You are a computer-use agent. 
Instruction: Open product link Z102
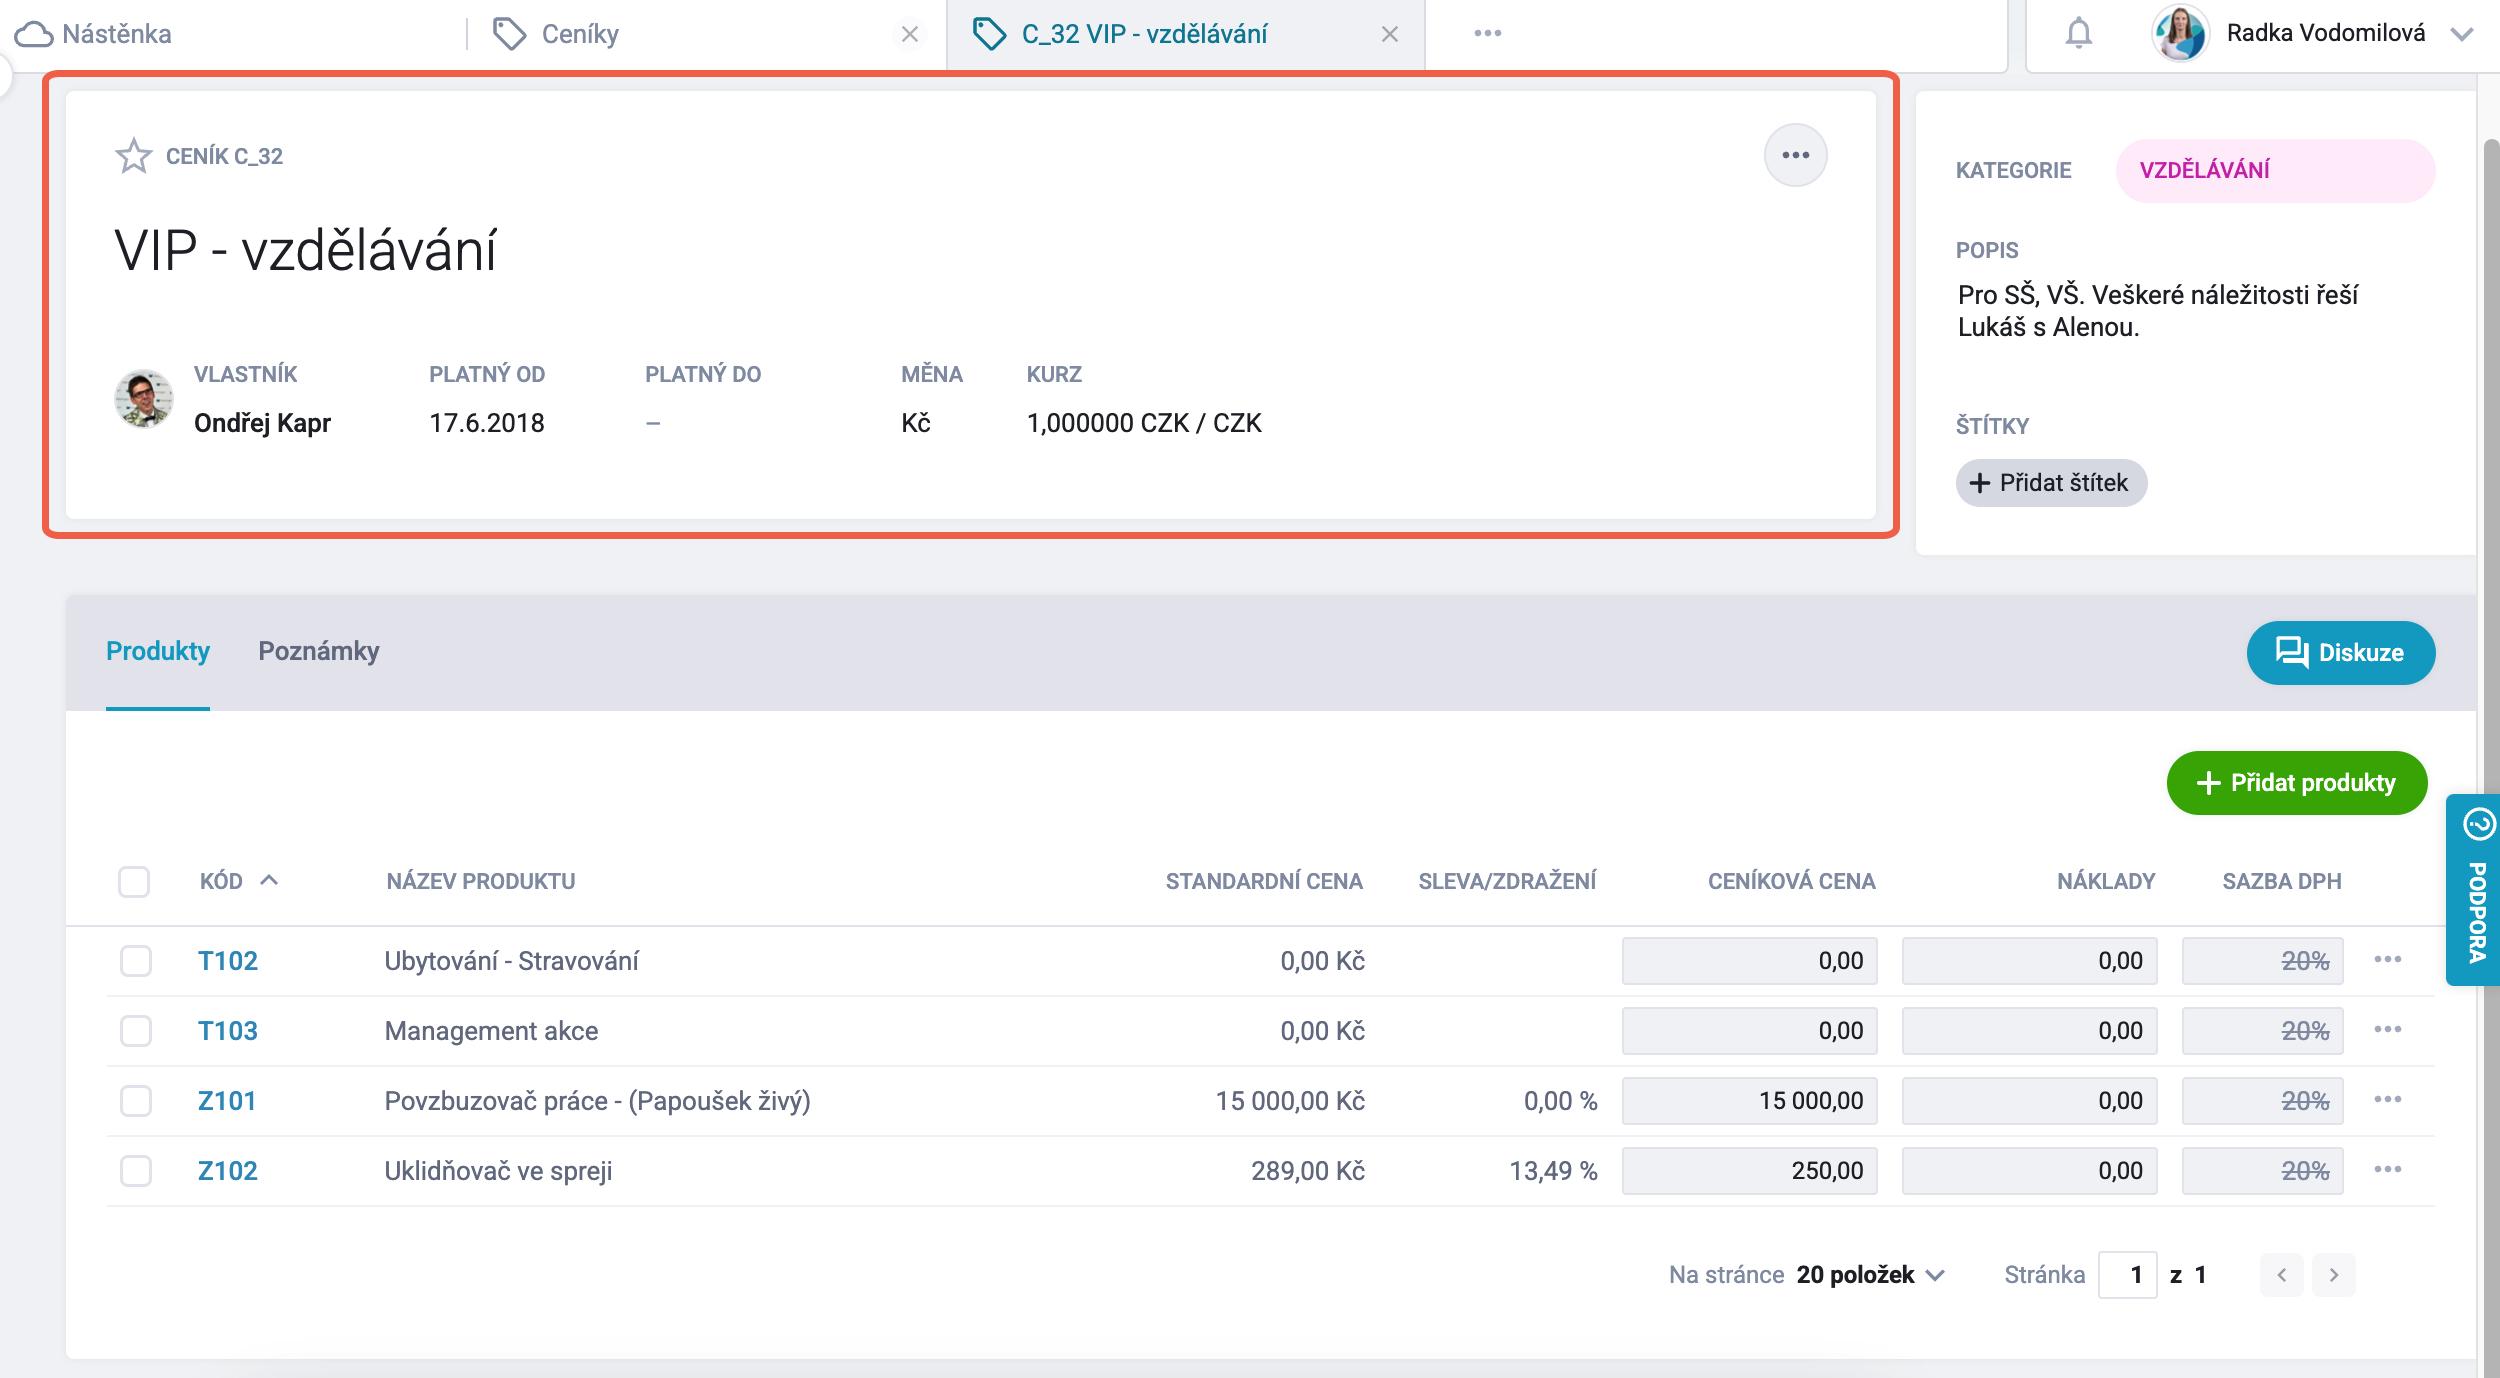tap(228, 1171)
